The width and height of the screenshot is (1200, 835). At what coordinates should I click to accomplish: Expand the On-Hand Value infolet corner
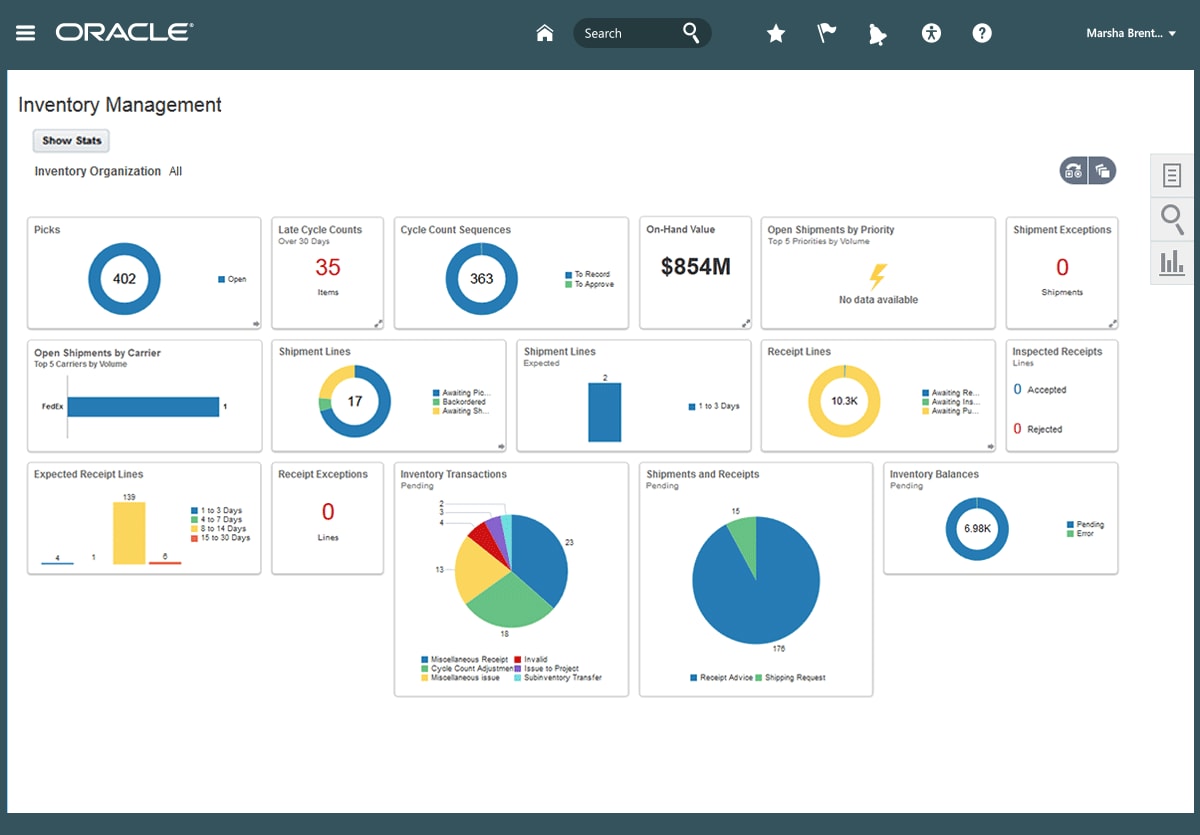tap(746, 323)
